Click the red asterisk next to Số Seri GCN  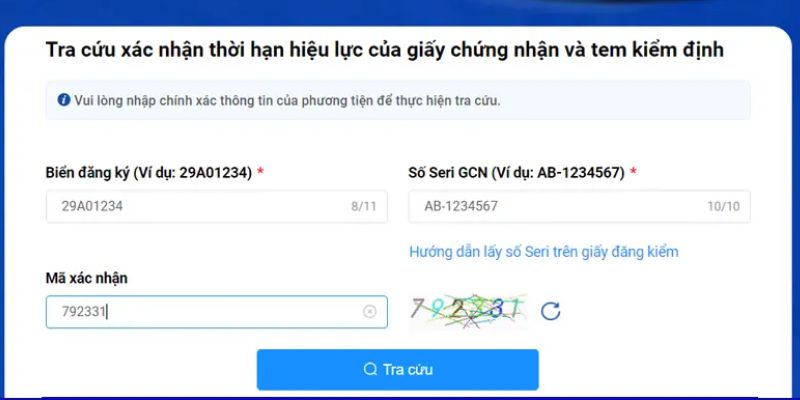tap(633, 171)
